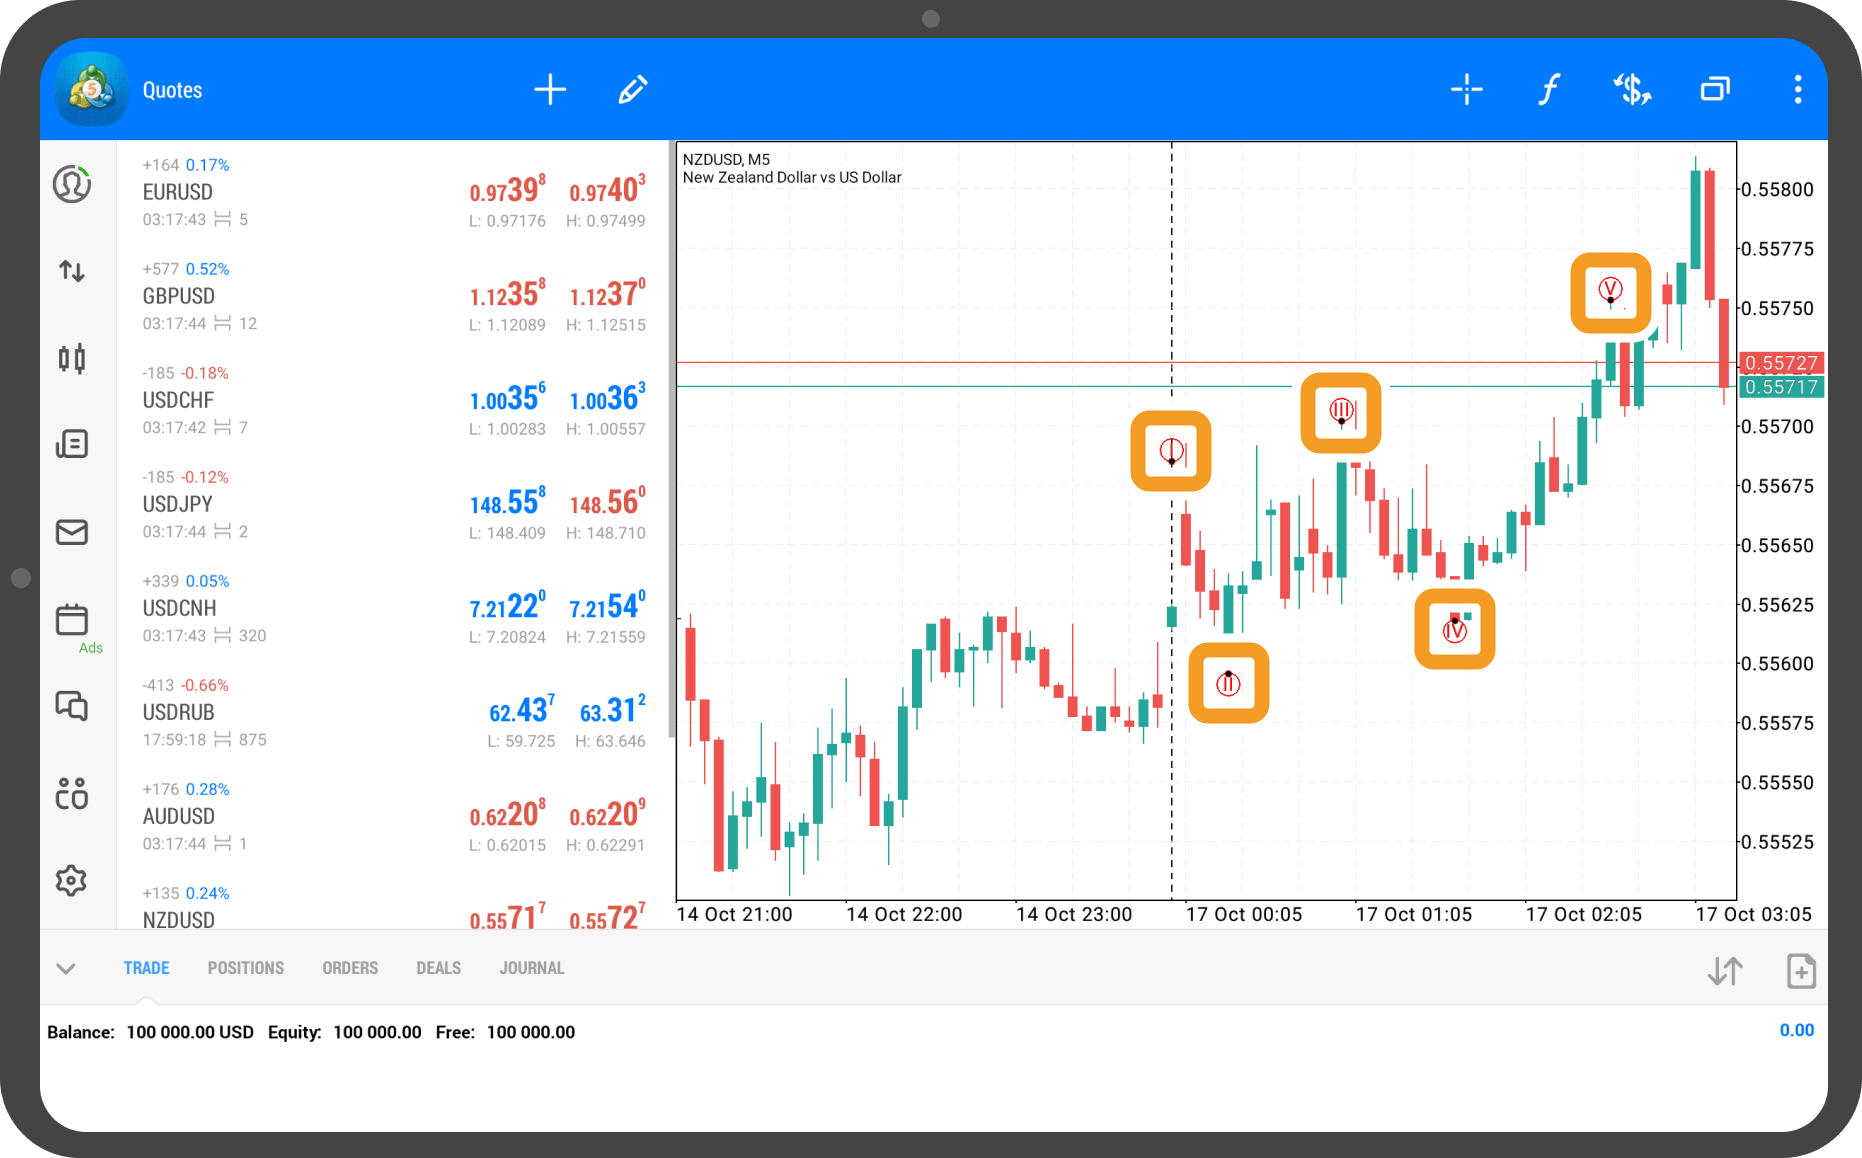The image size is (1862, 1158).
Task: Open new order dollar icon
Action: point(1632,90)
